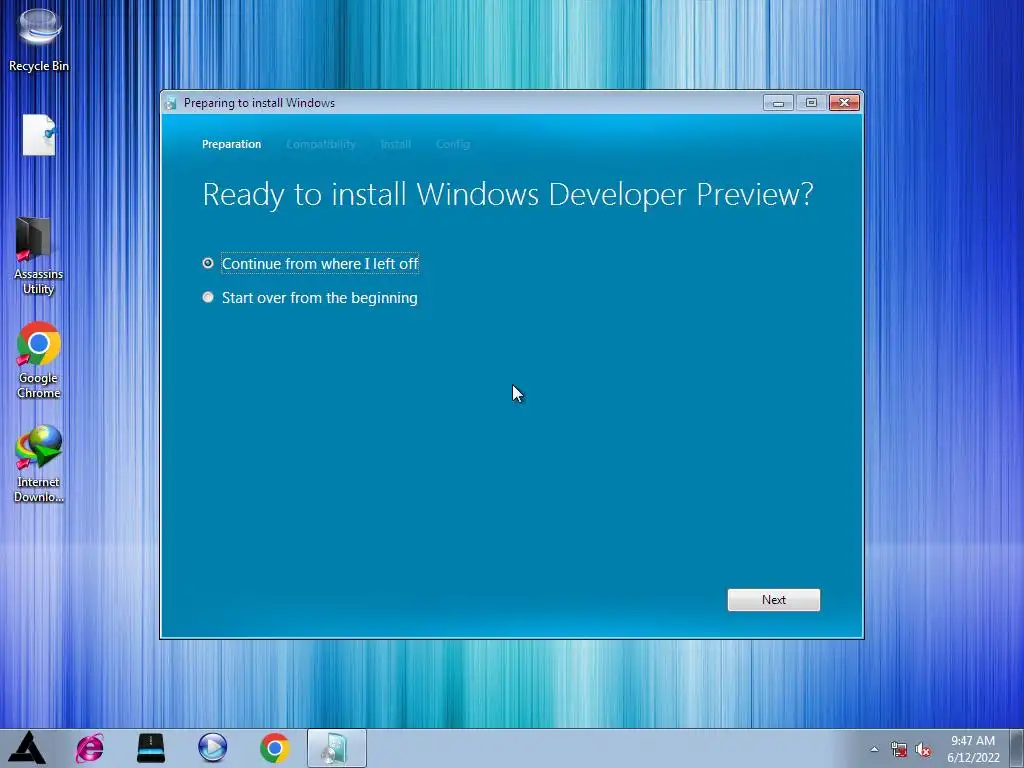Open the clock showing 9:47 AM
This screenshot has height=768, width=1024.
(x=973, y=748)
